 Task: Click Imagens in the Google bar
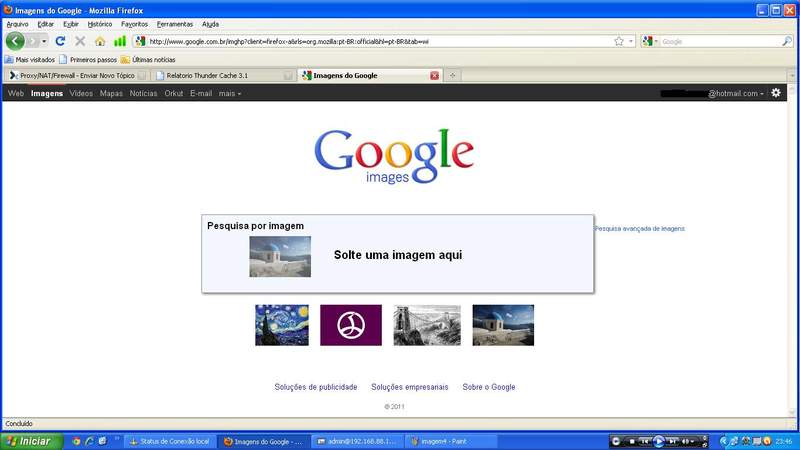pos(46,93)
